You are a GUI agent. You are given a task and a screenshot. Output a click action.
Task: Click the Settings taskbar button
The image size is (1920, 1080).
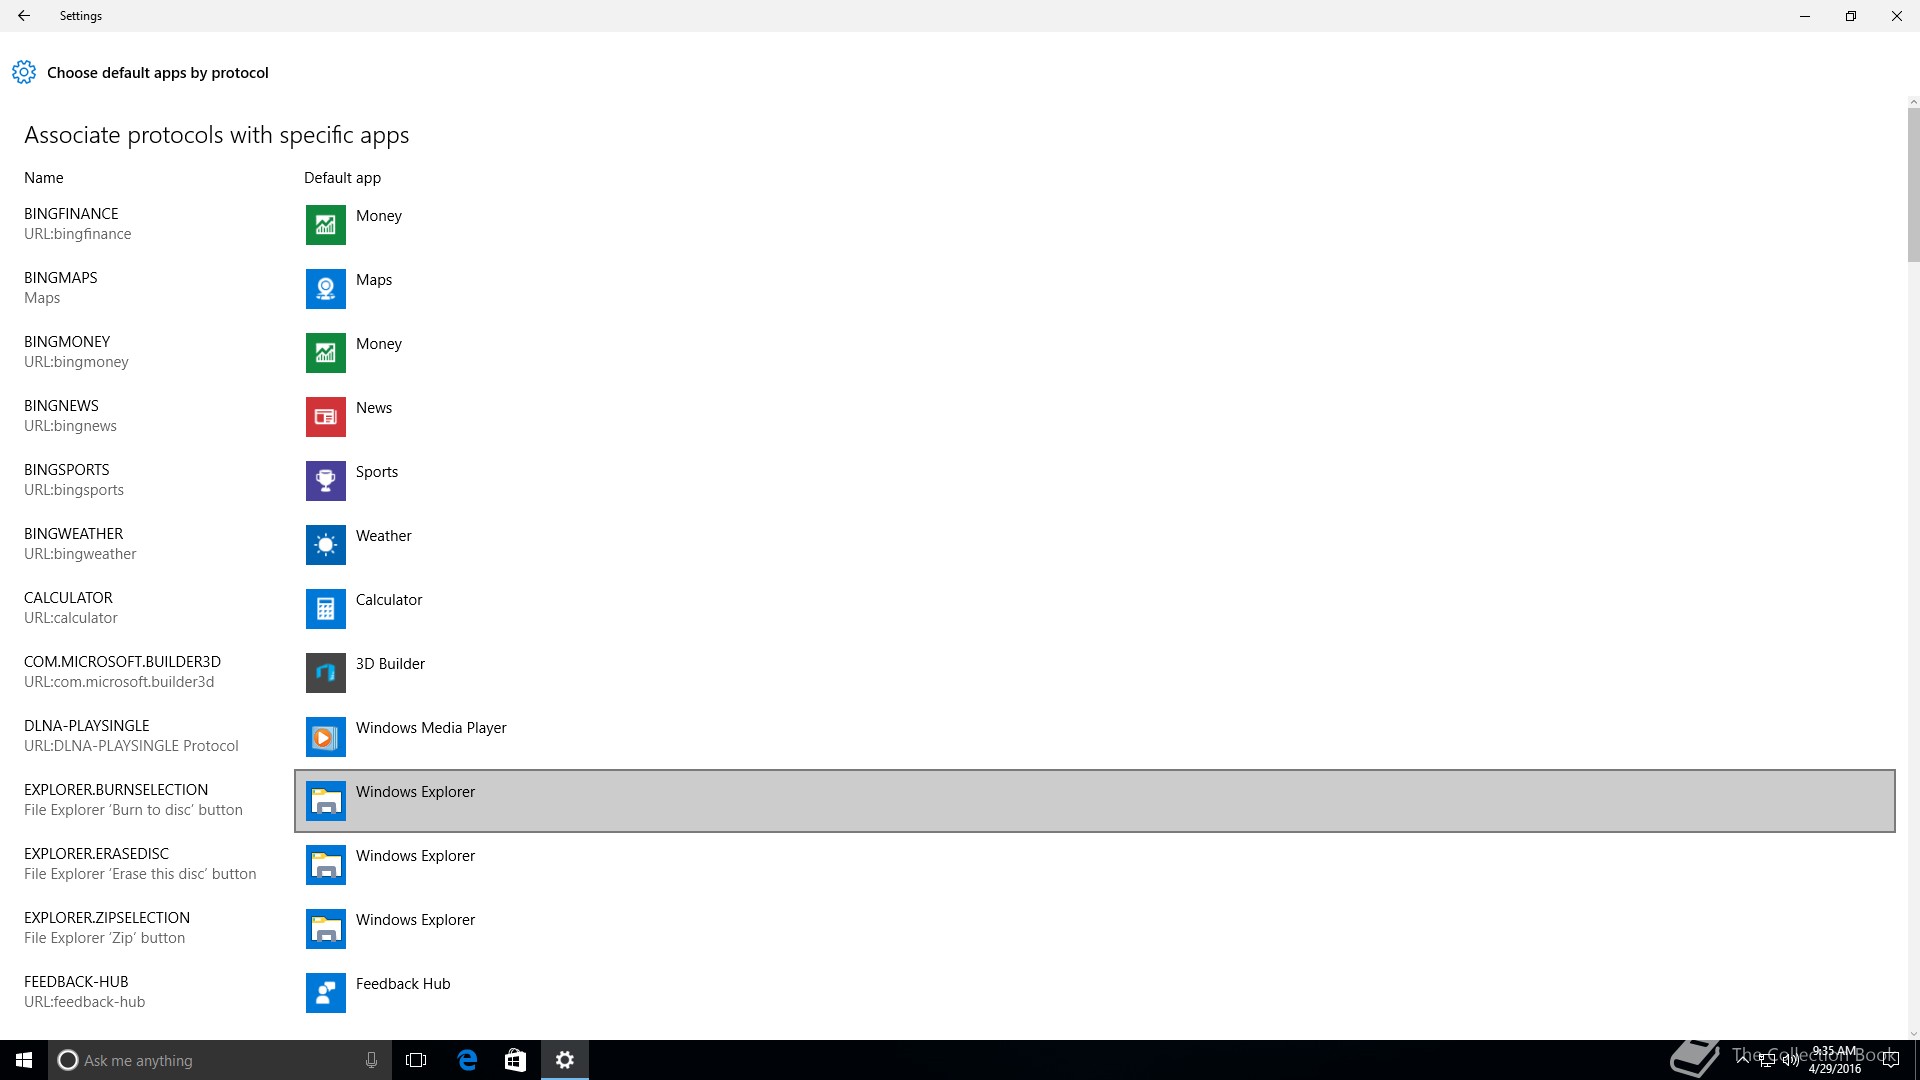pyautogui.click(x=565, y=1060)
